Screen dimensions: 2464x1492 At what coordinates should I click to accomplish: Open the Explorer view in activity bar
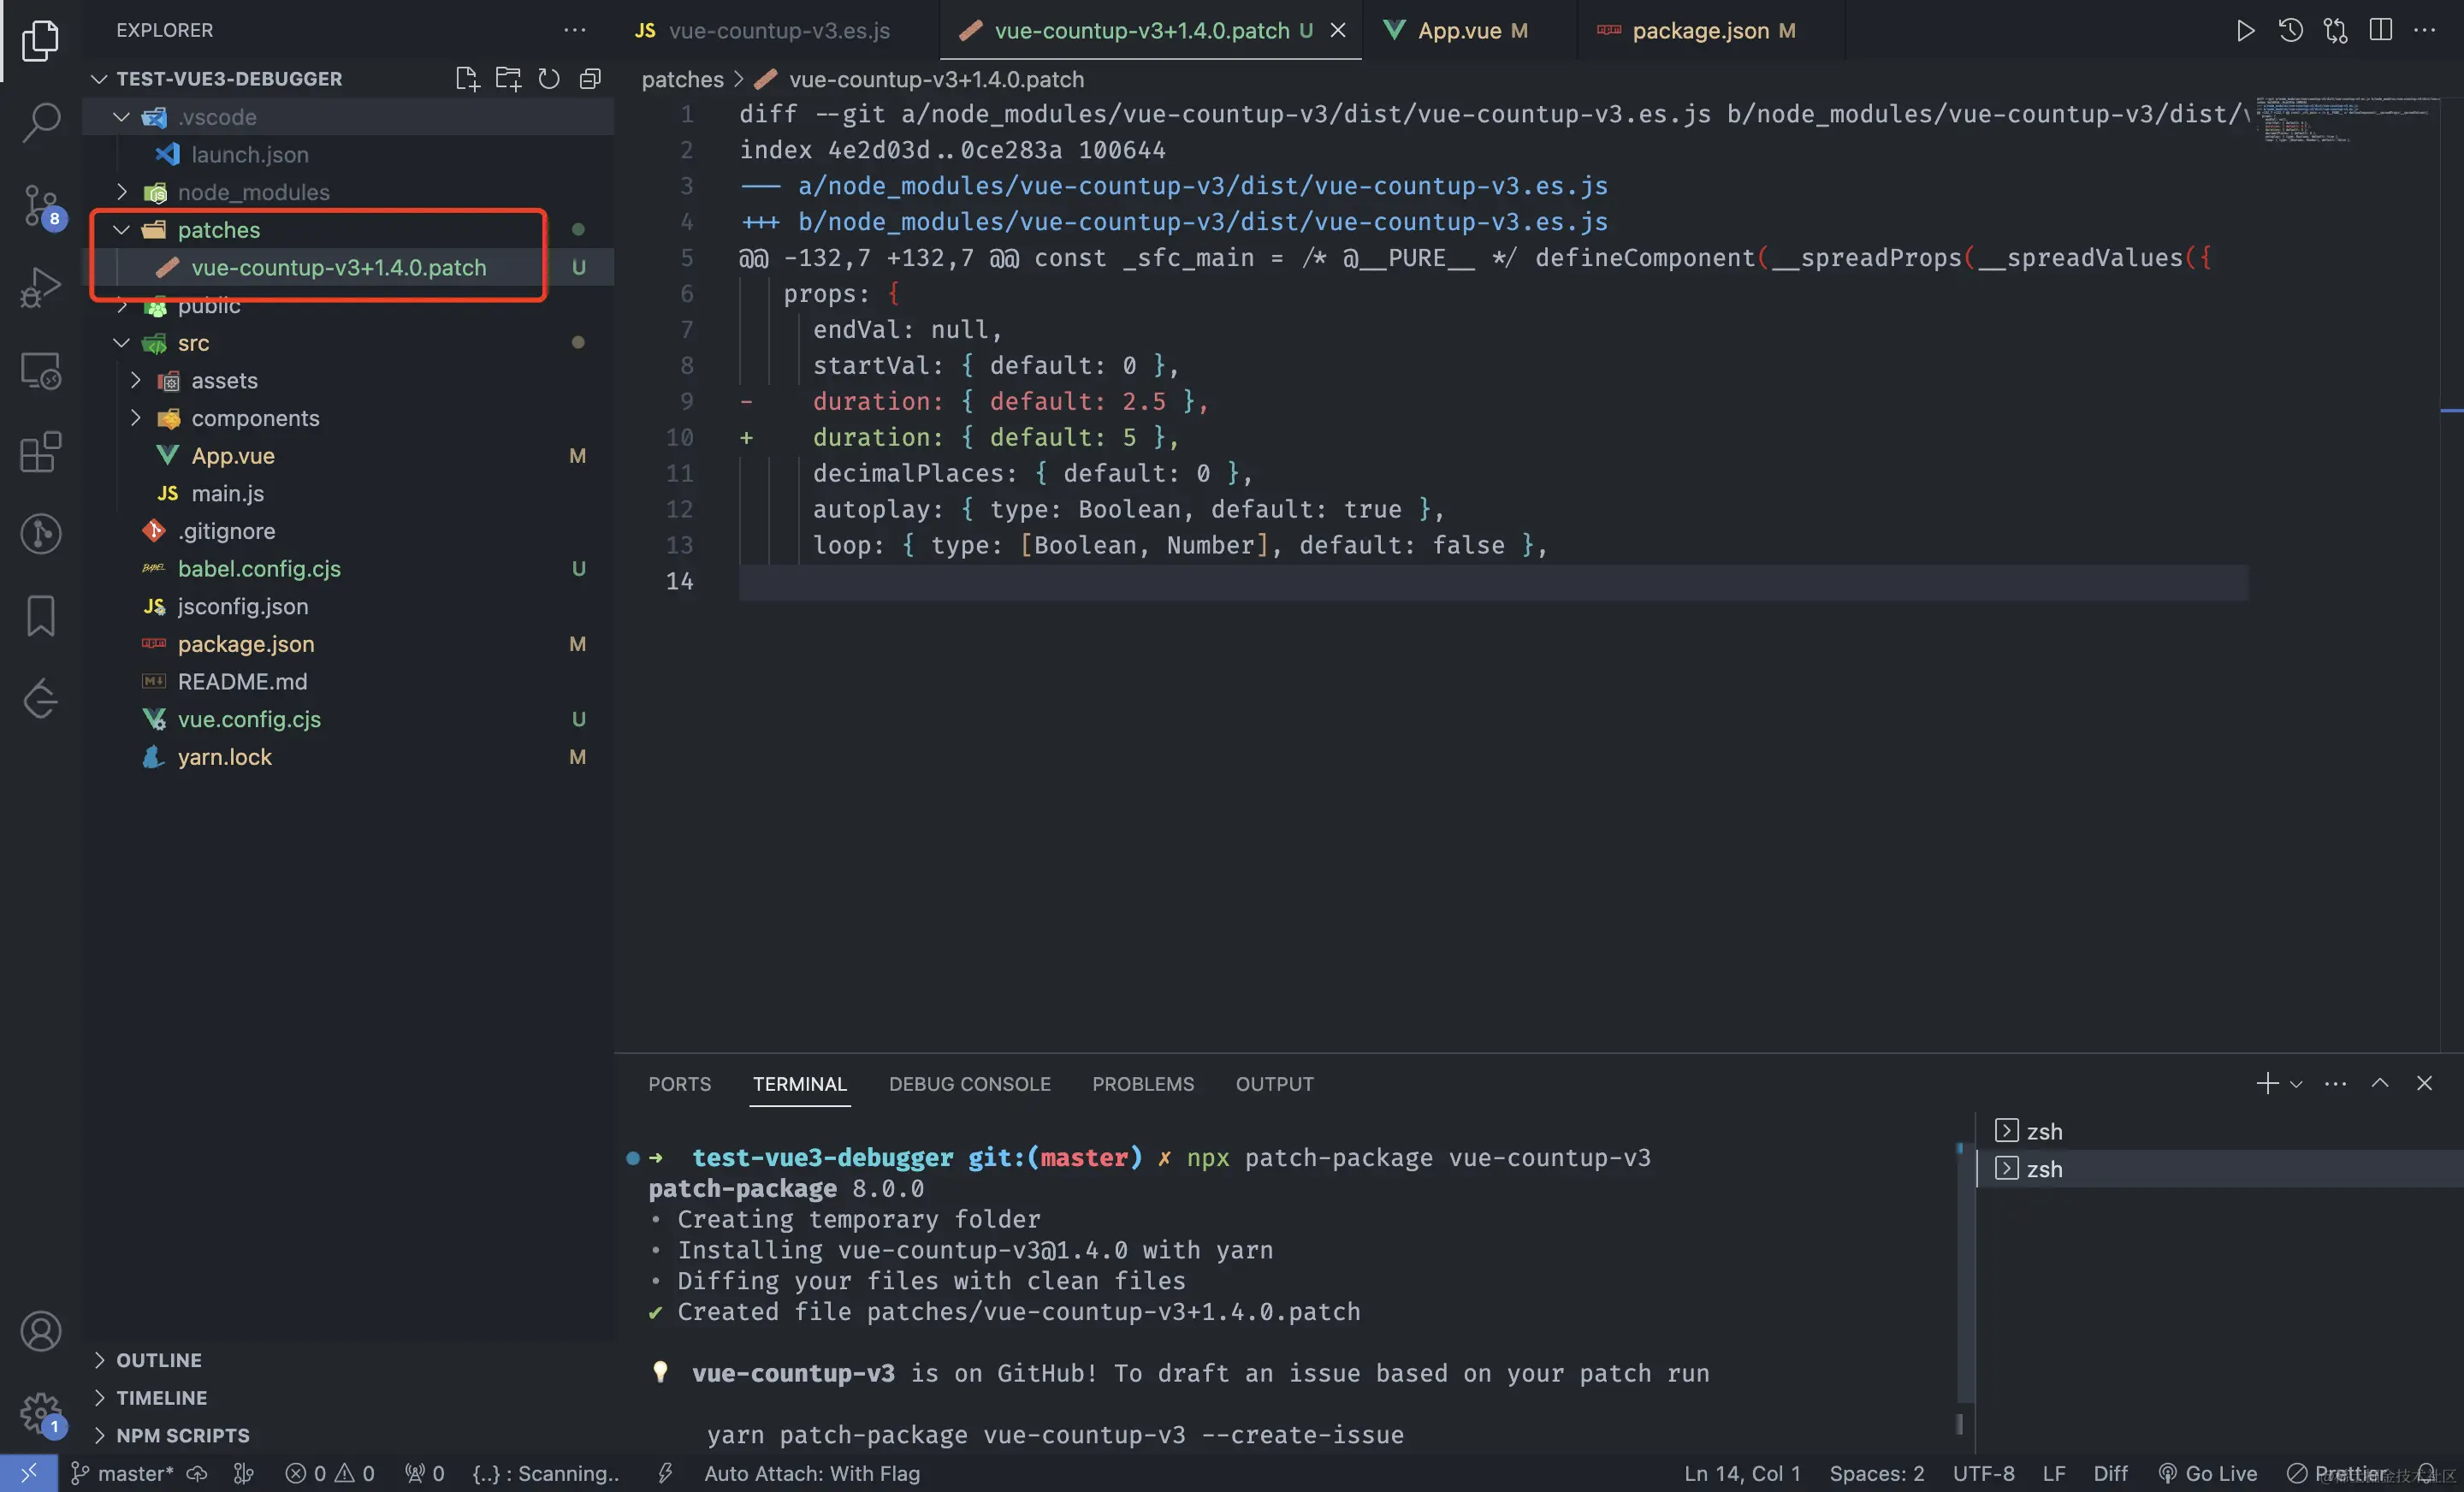pos(40,40)
